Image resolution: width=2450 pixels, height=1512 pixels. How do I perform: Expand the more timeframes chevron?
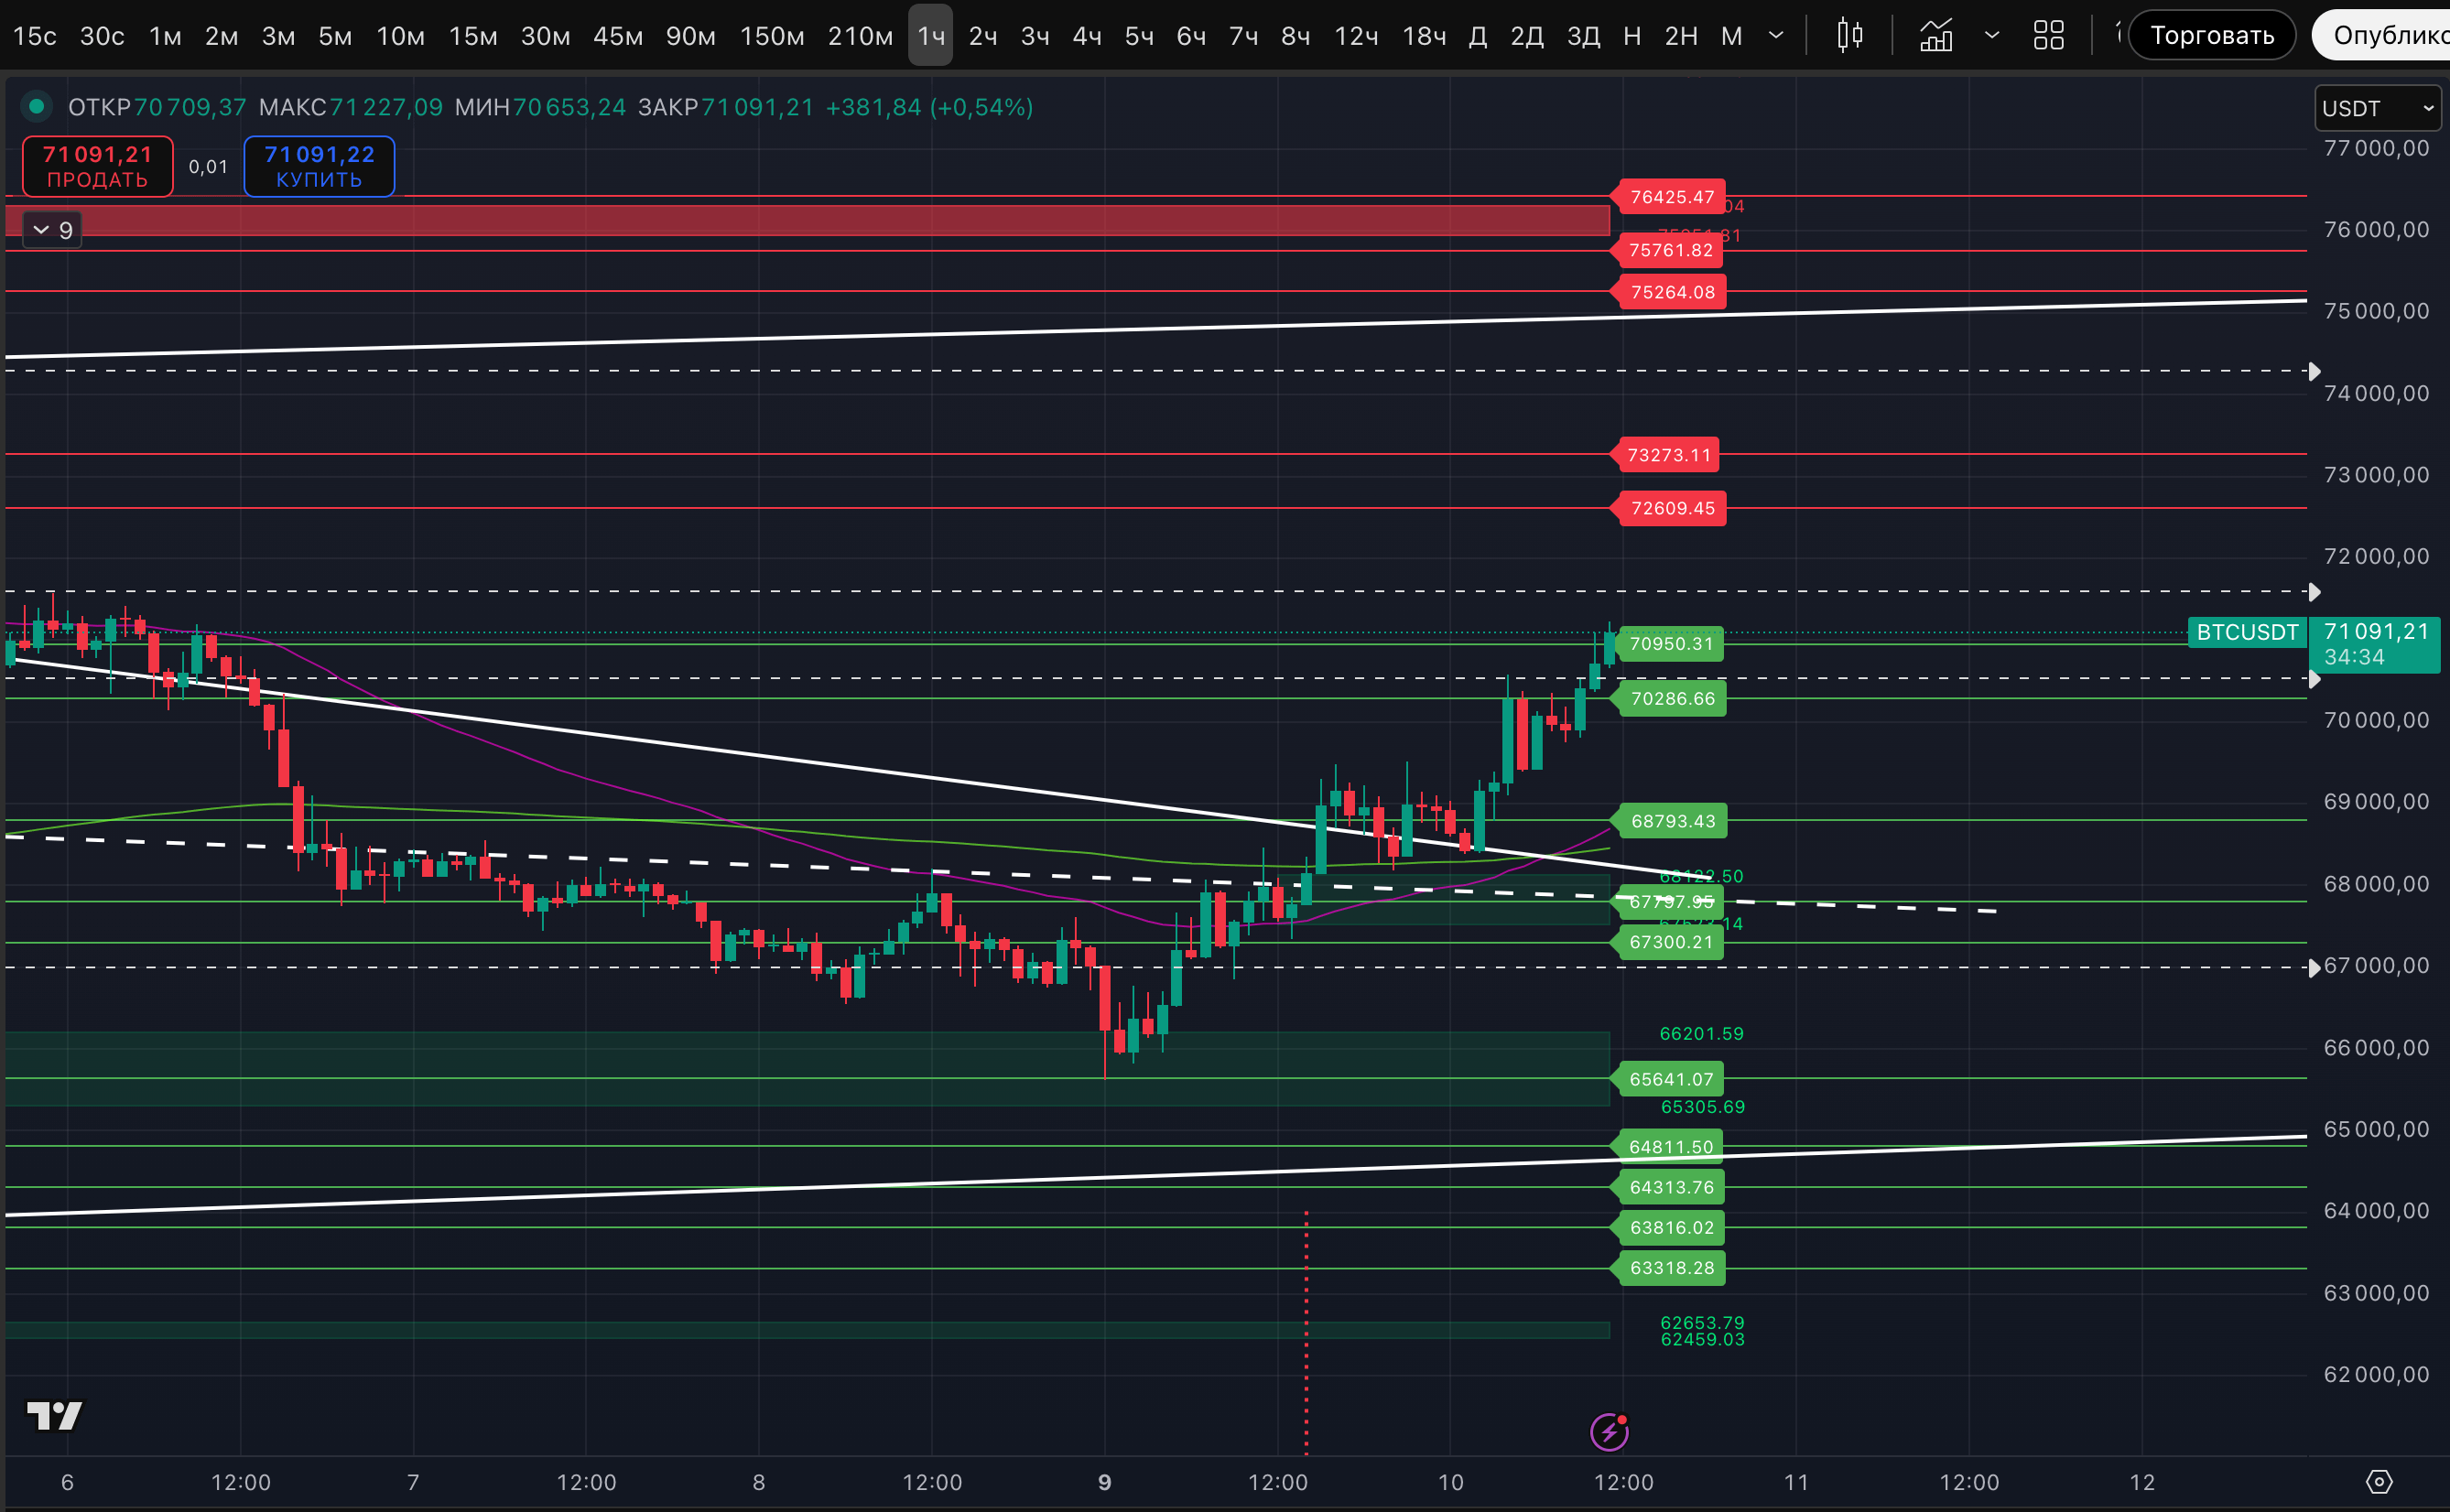click(1776, 36)
